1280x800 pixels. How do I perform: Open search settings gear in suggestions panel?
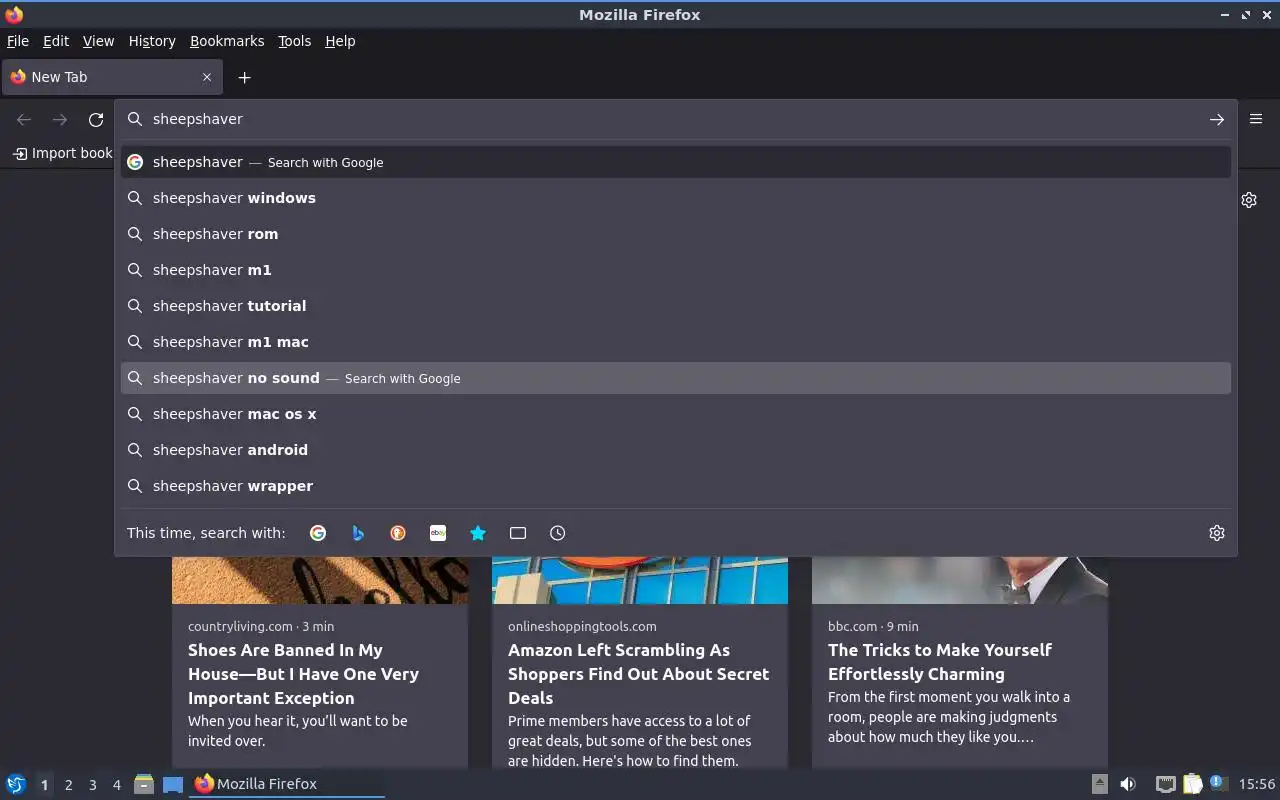click(x=1217, y=533)
